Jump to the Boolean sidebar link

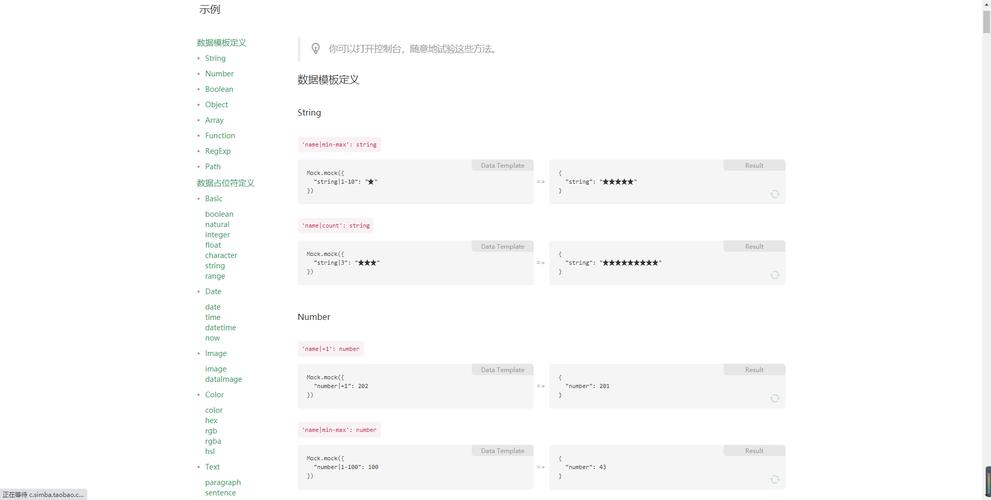[x=219, y=89]
